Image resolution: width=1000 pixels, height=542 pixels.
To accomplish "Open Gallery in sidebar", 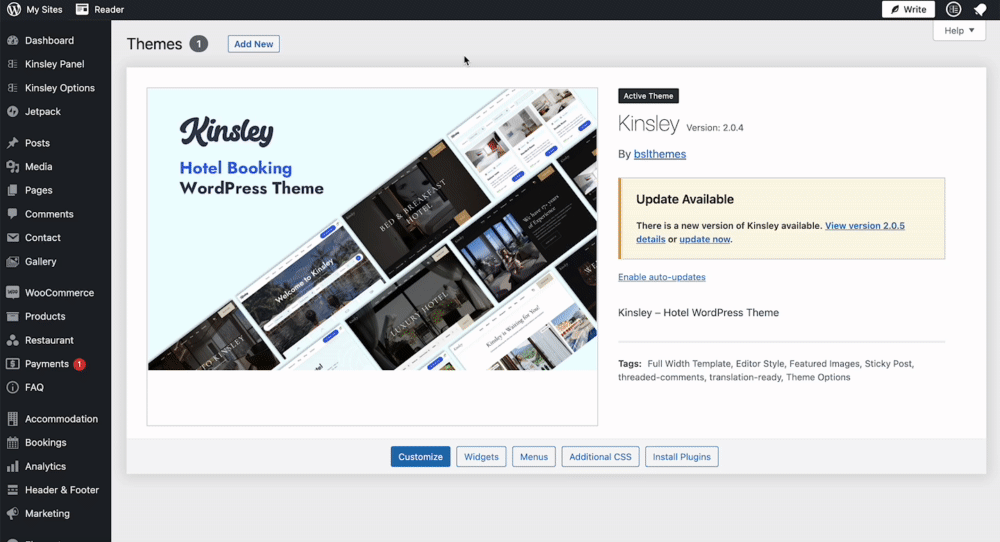I will pos(40,261).
